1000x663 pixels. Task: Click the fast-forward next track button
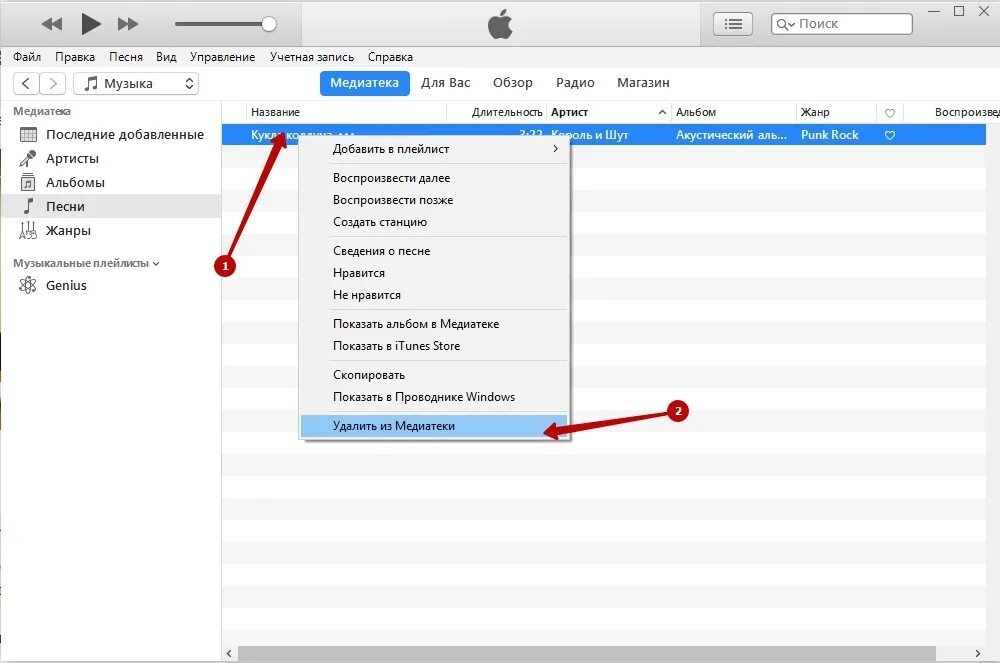click(x=128, y=24)
